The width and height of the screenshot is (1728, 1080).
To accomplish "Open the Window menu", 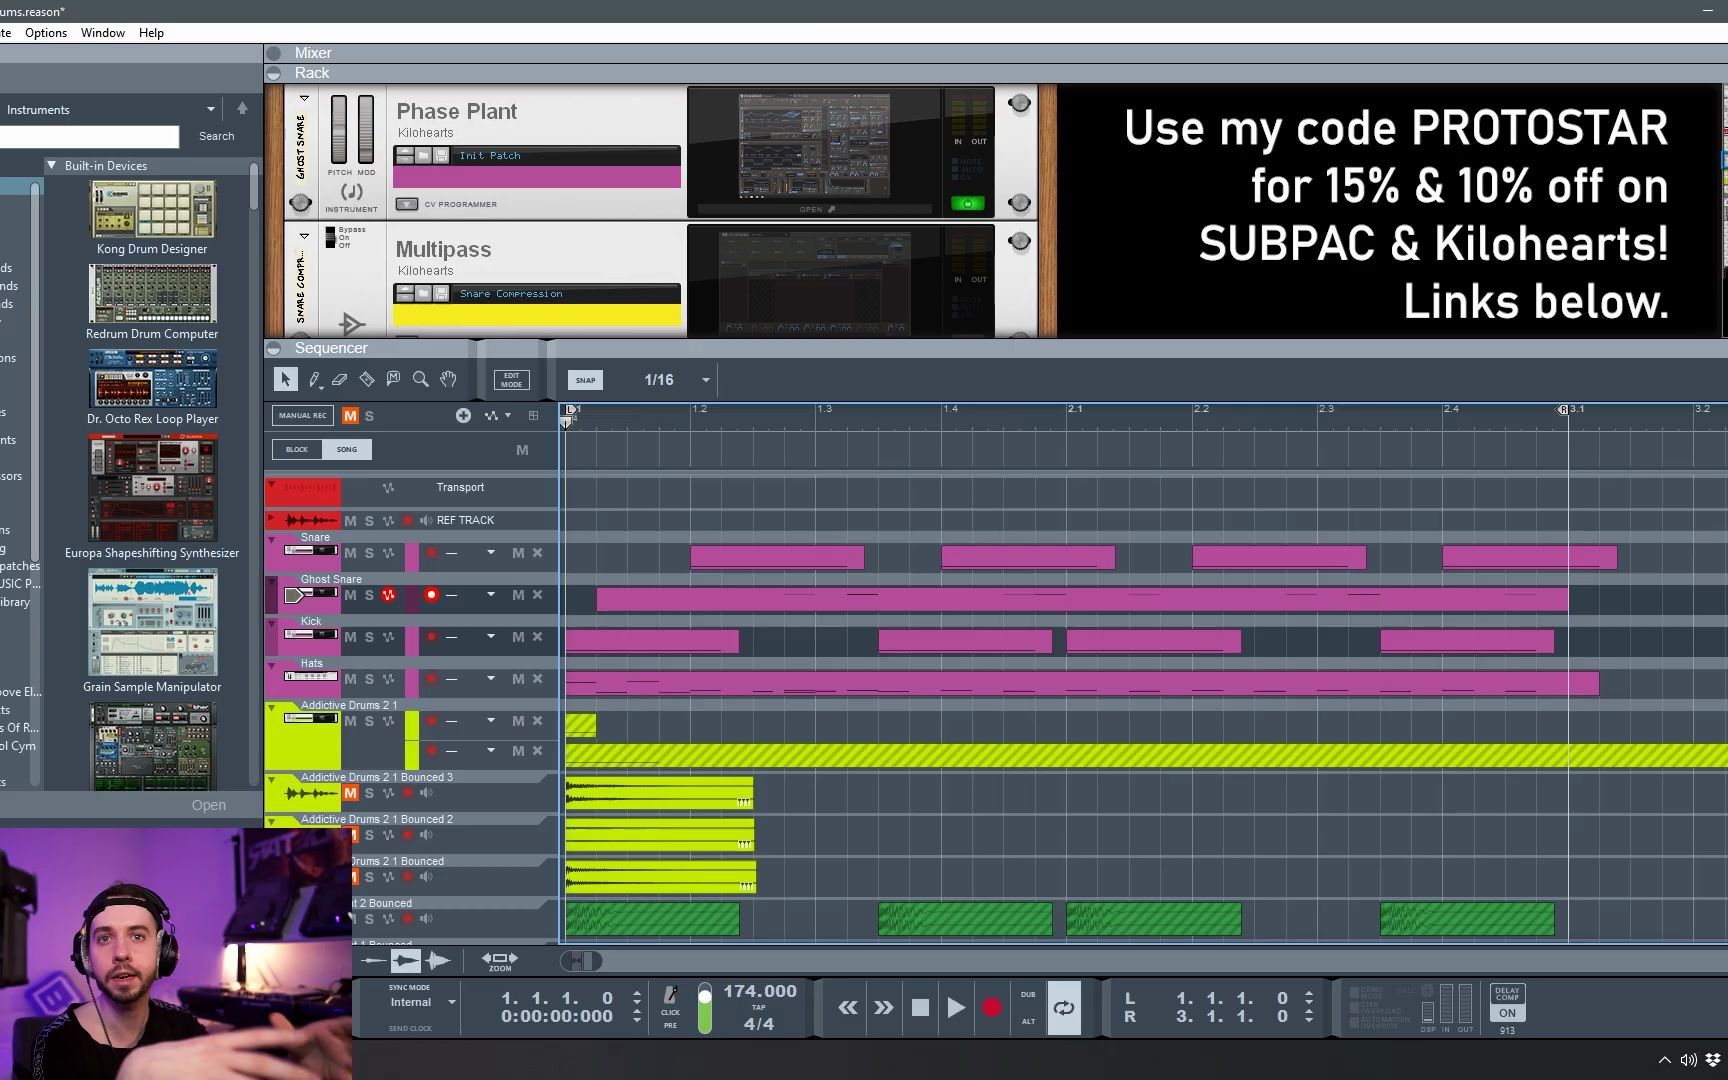I will tap(103, 33).
